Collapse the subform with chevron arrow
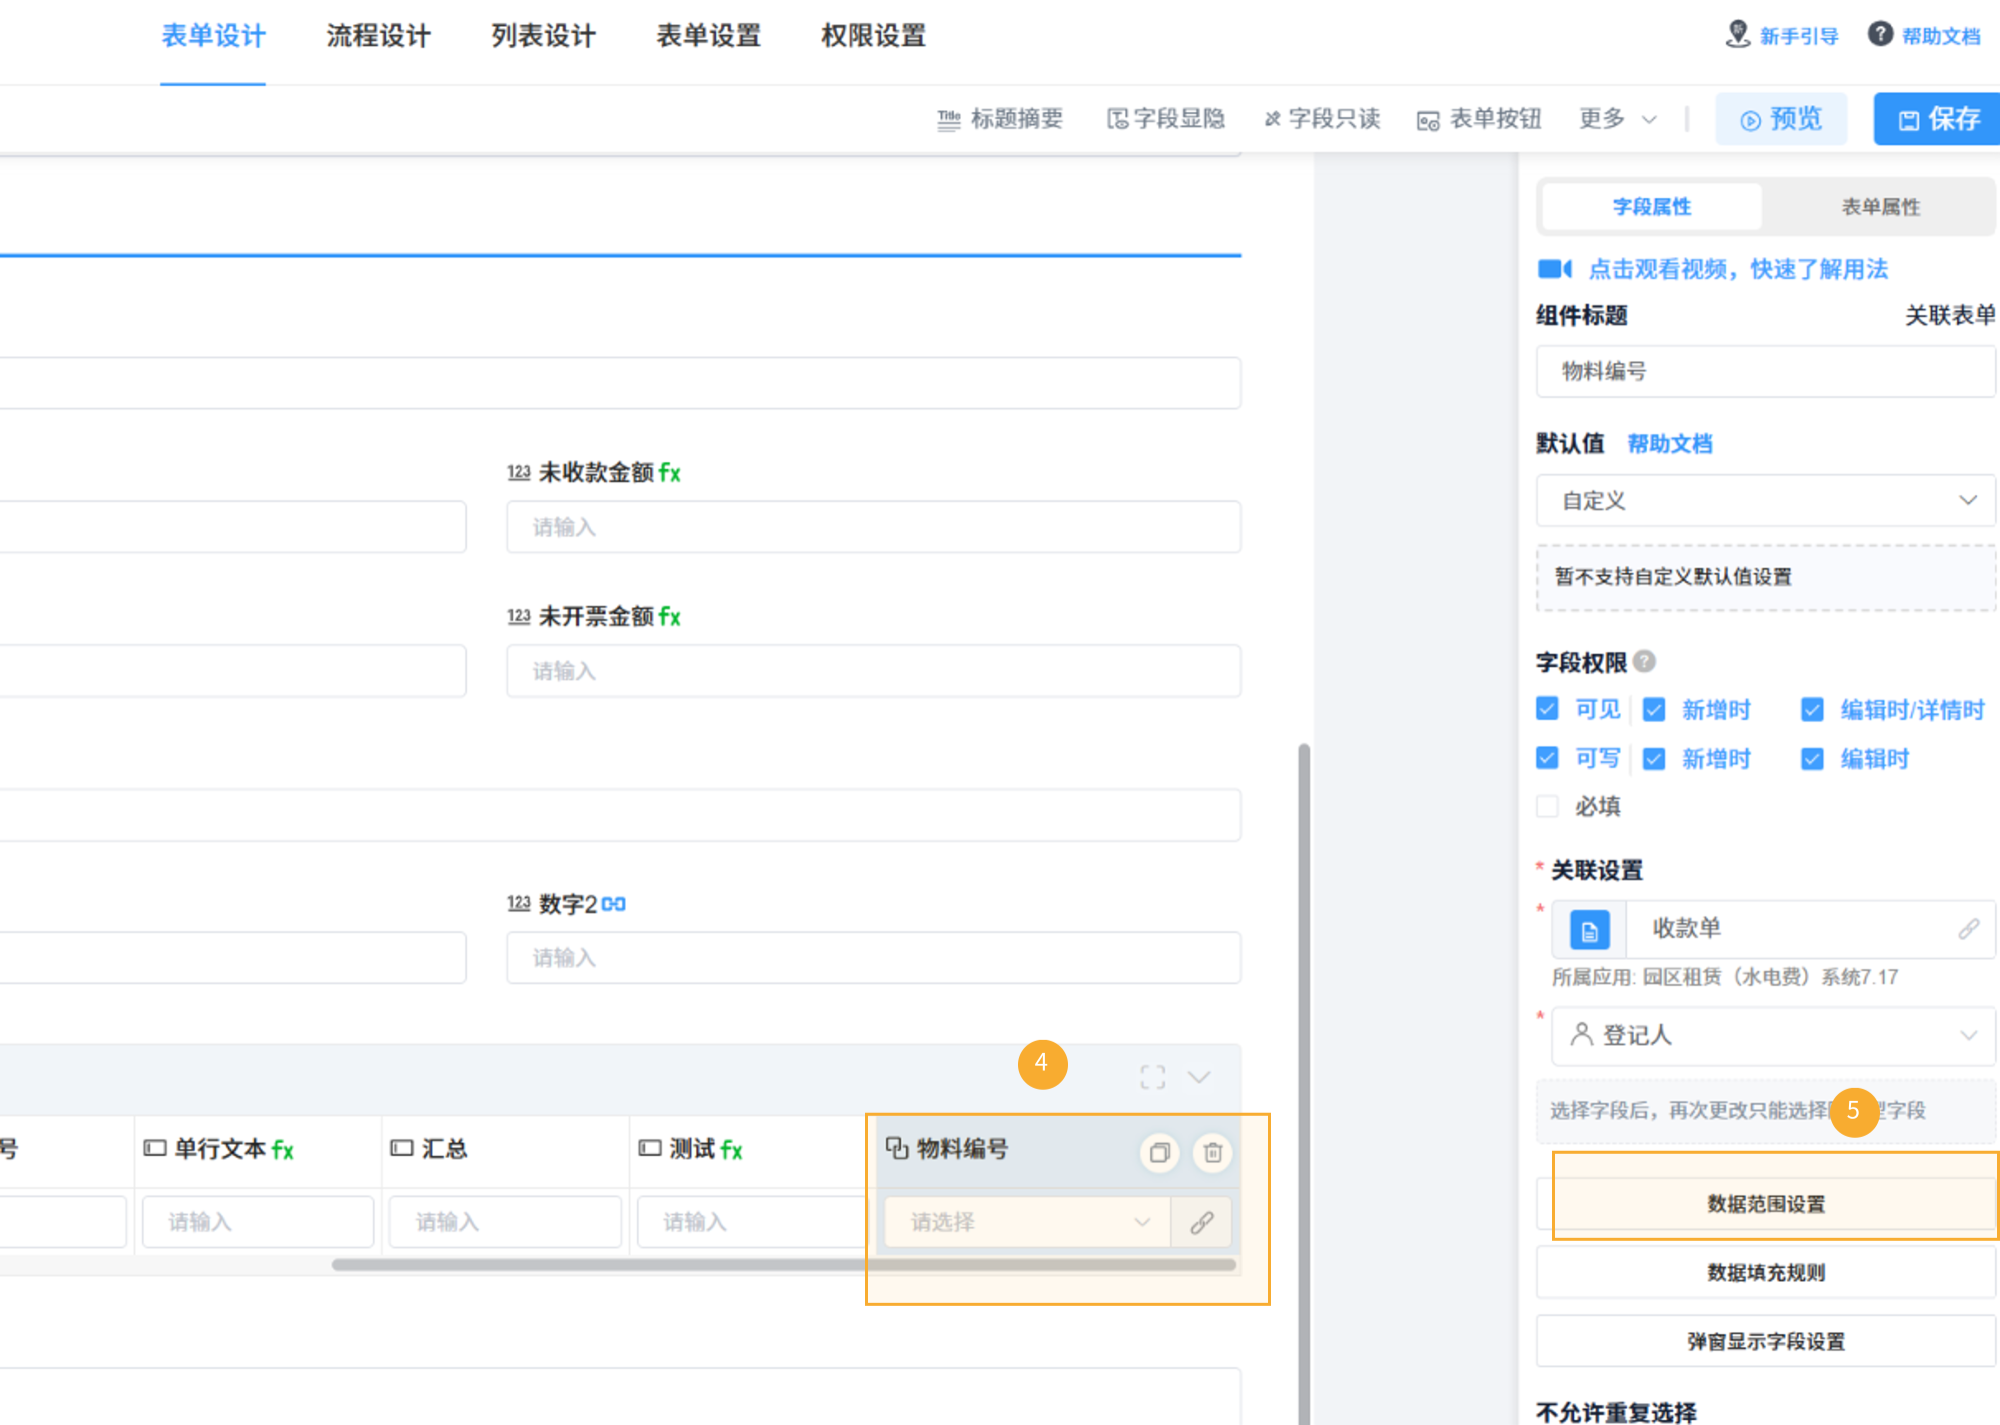 coord(1199,1077)
